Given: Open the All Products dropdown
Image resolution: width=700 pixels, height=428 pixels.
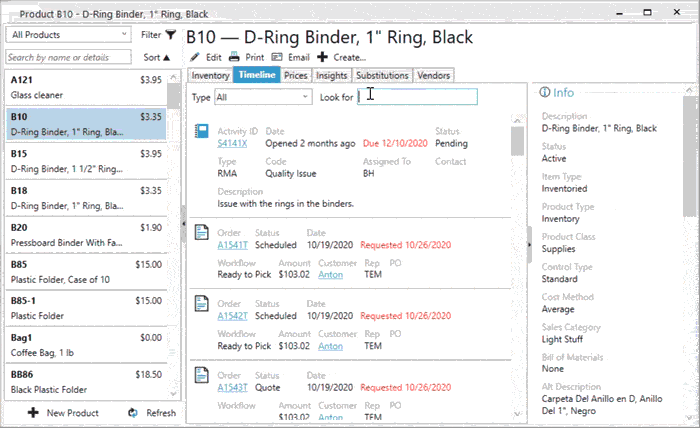Looking at the screenshot, I should coord(68,35).
